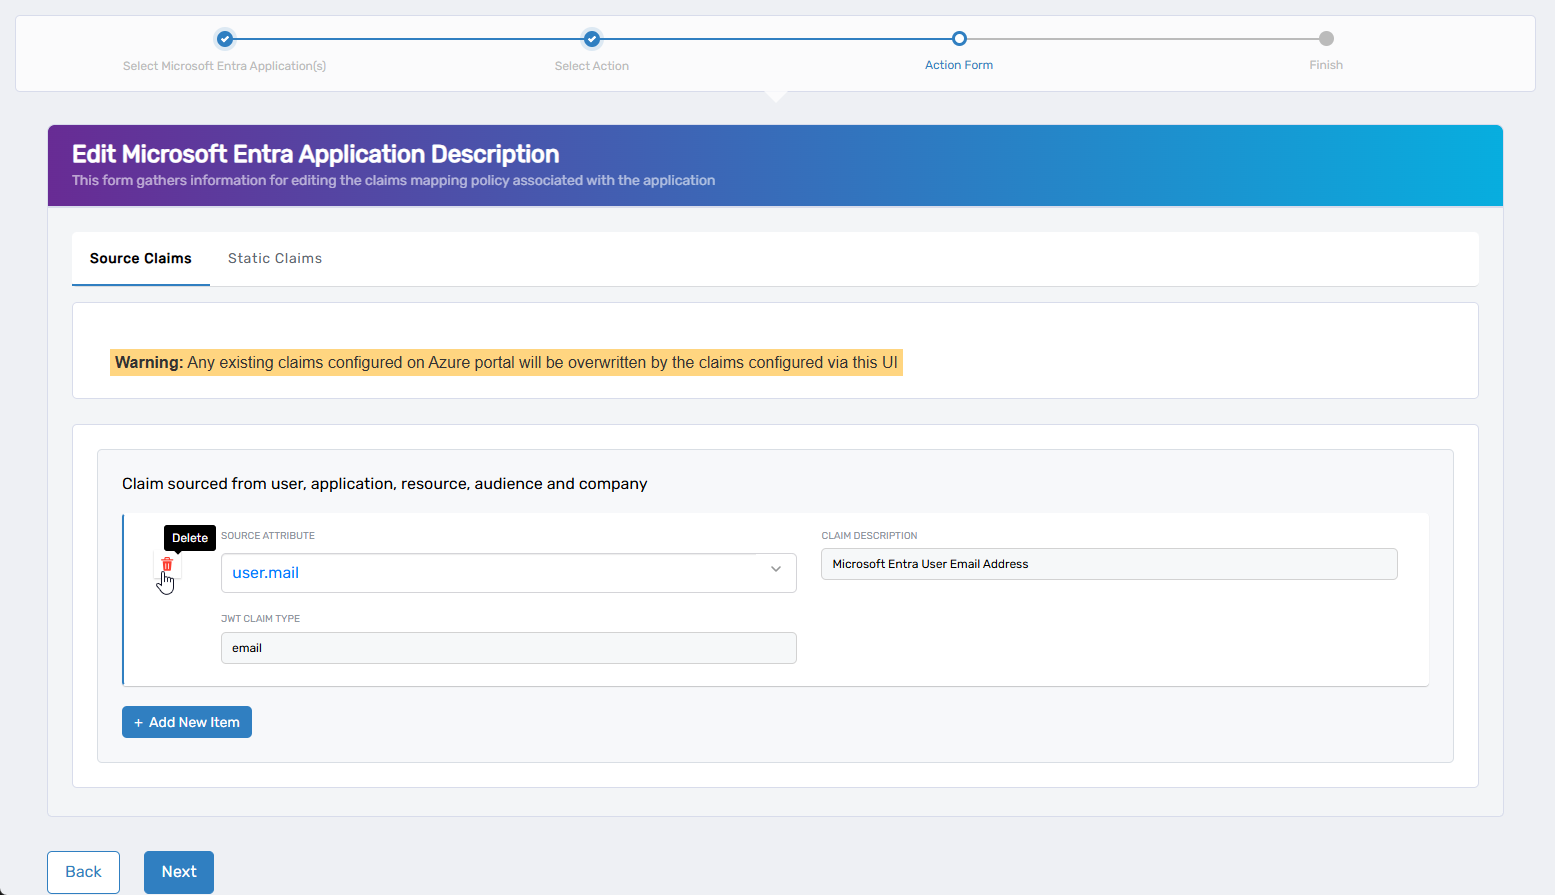1555x895 pixels.
Task: Add a claim with Add New Item
Action: (x=187, y=722)
